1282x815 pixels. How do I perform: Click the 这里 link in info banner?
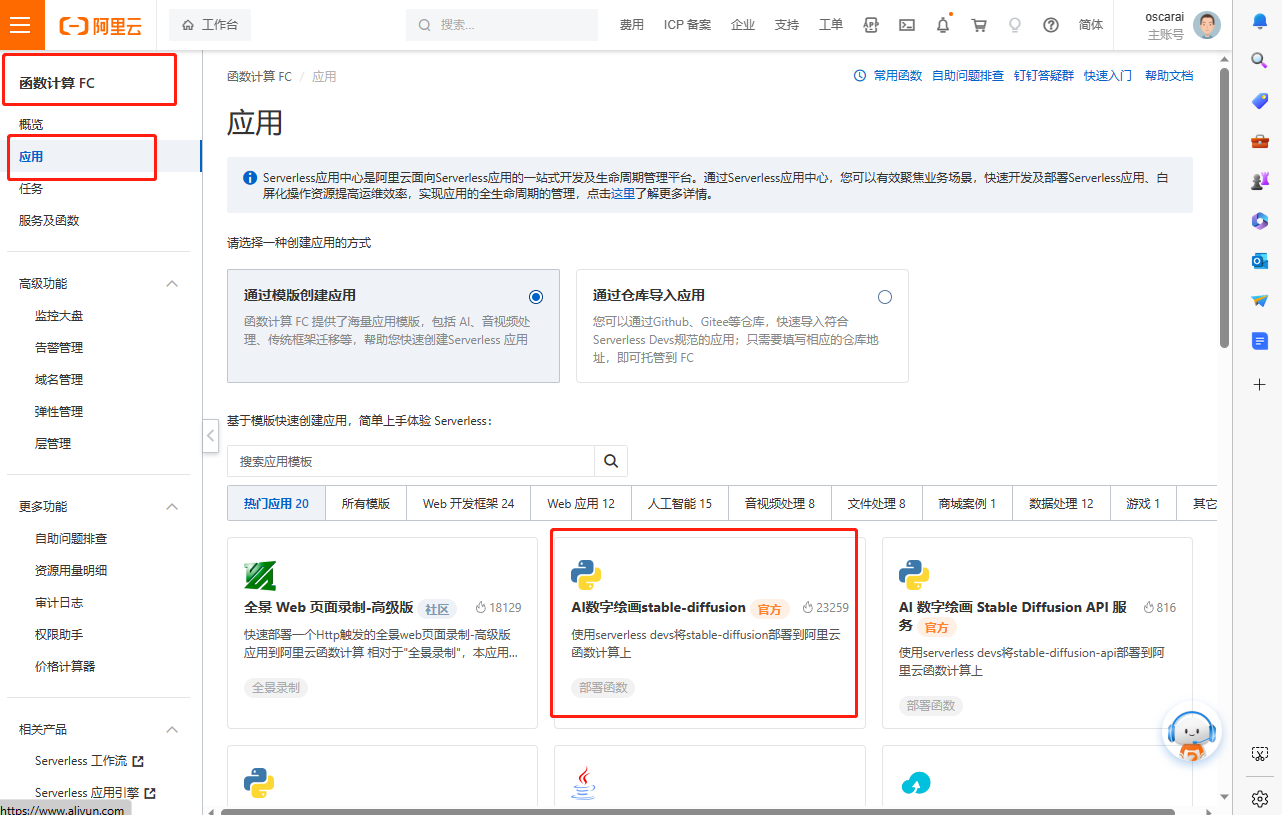[x=623, y=194]
